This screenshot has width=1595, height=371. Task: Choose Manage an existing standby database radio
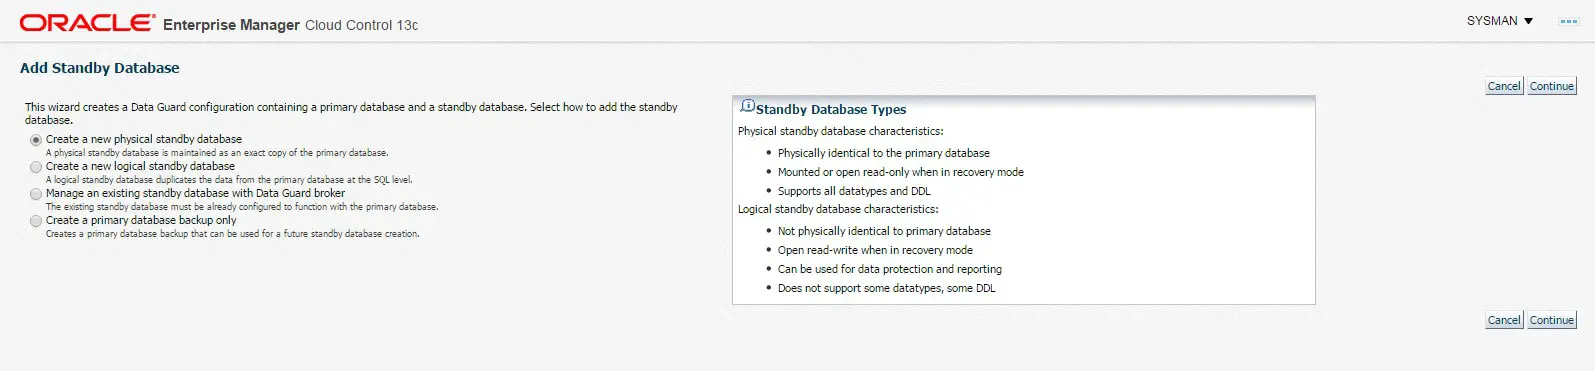[x=36, y=194]
